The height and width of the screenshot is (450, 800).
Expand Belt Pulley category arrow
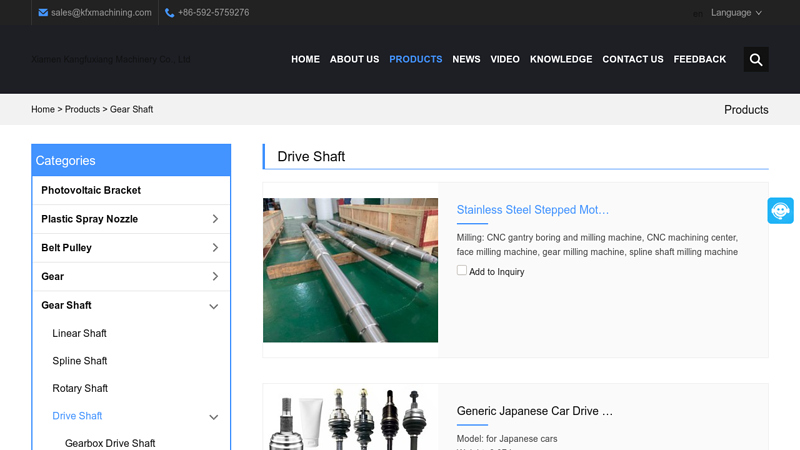coord(215,247)
